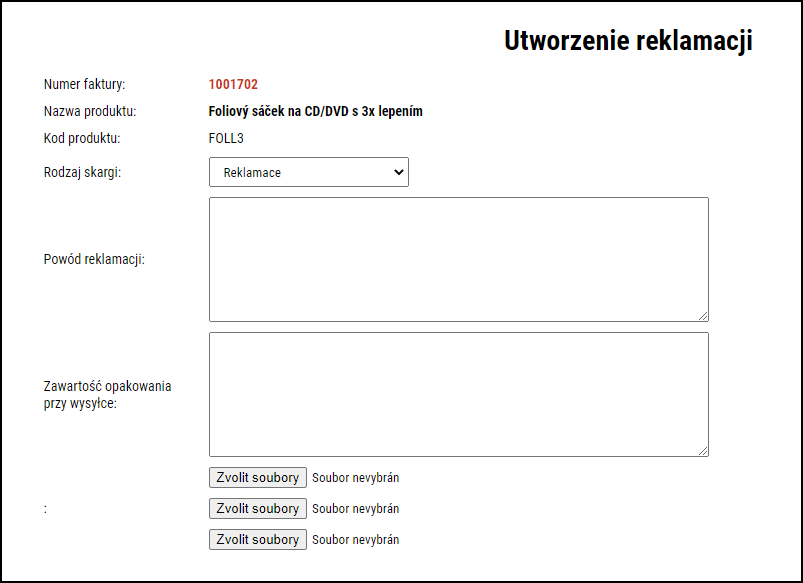Image resolution: width=803 pixels, height=583 pixels.
Task: Open the Rodzaj skargi dropdown
Action: point(309,172)
